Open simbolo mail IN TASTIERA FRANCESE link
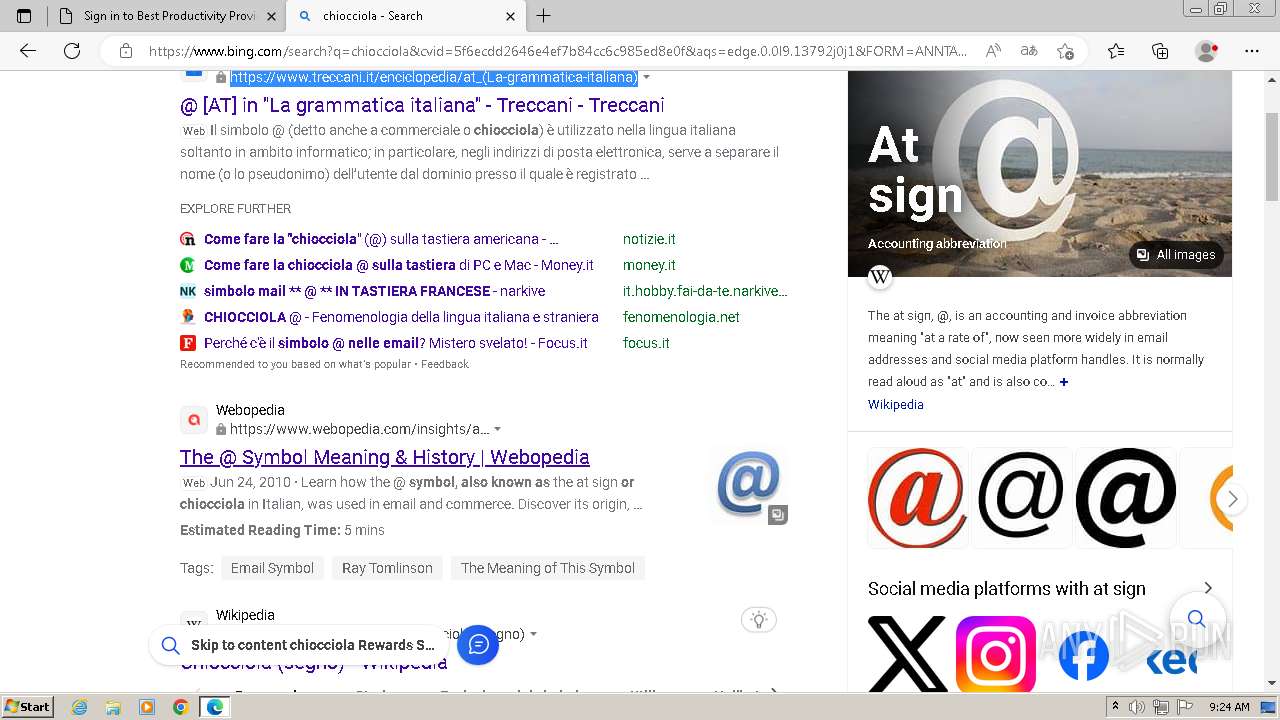1280x720 pixels. 374,291
